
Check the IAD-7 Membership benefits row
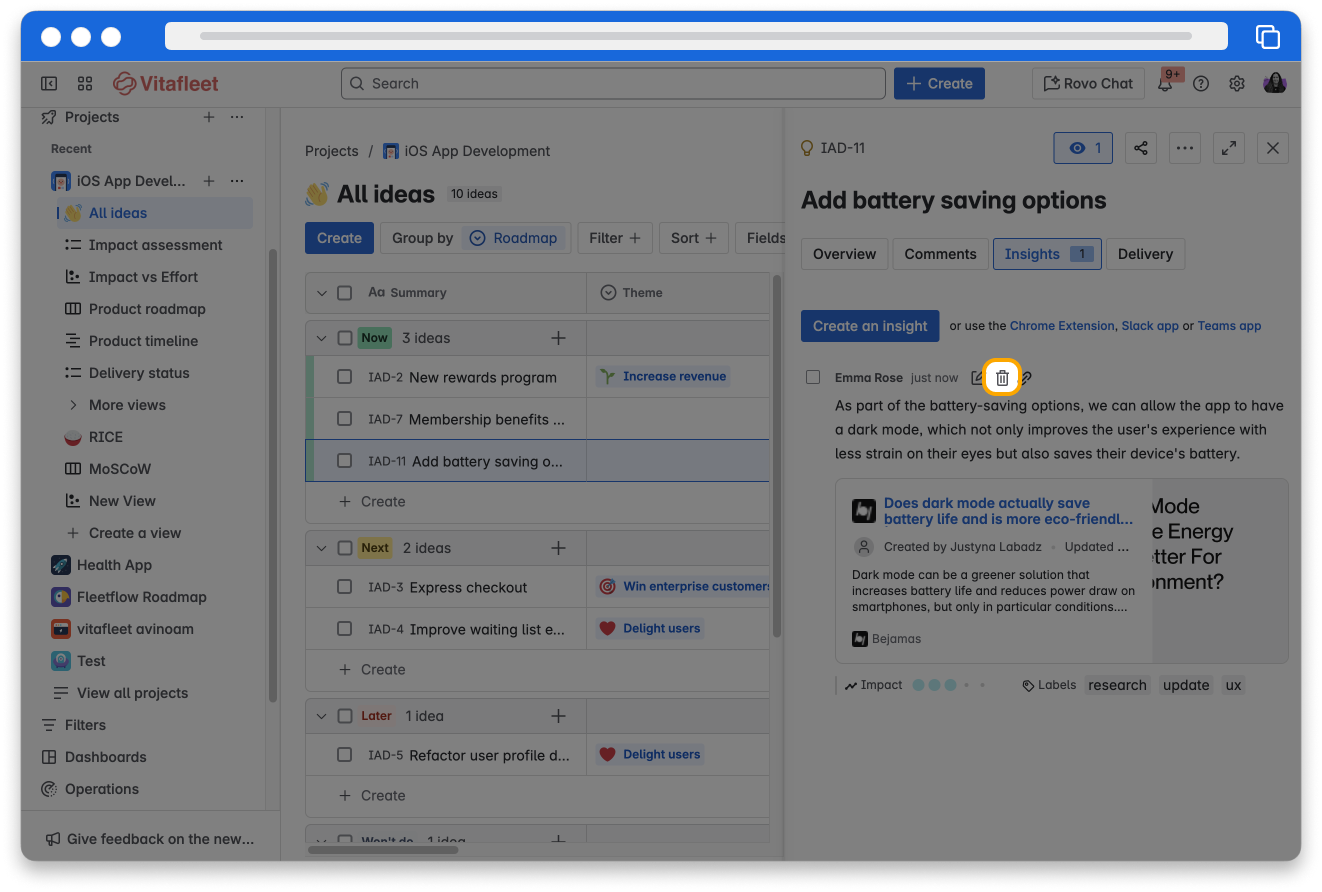pos(345,419)
